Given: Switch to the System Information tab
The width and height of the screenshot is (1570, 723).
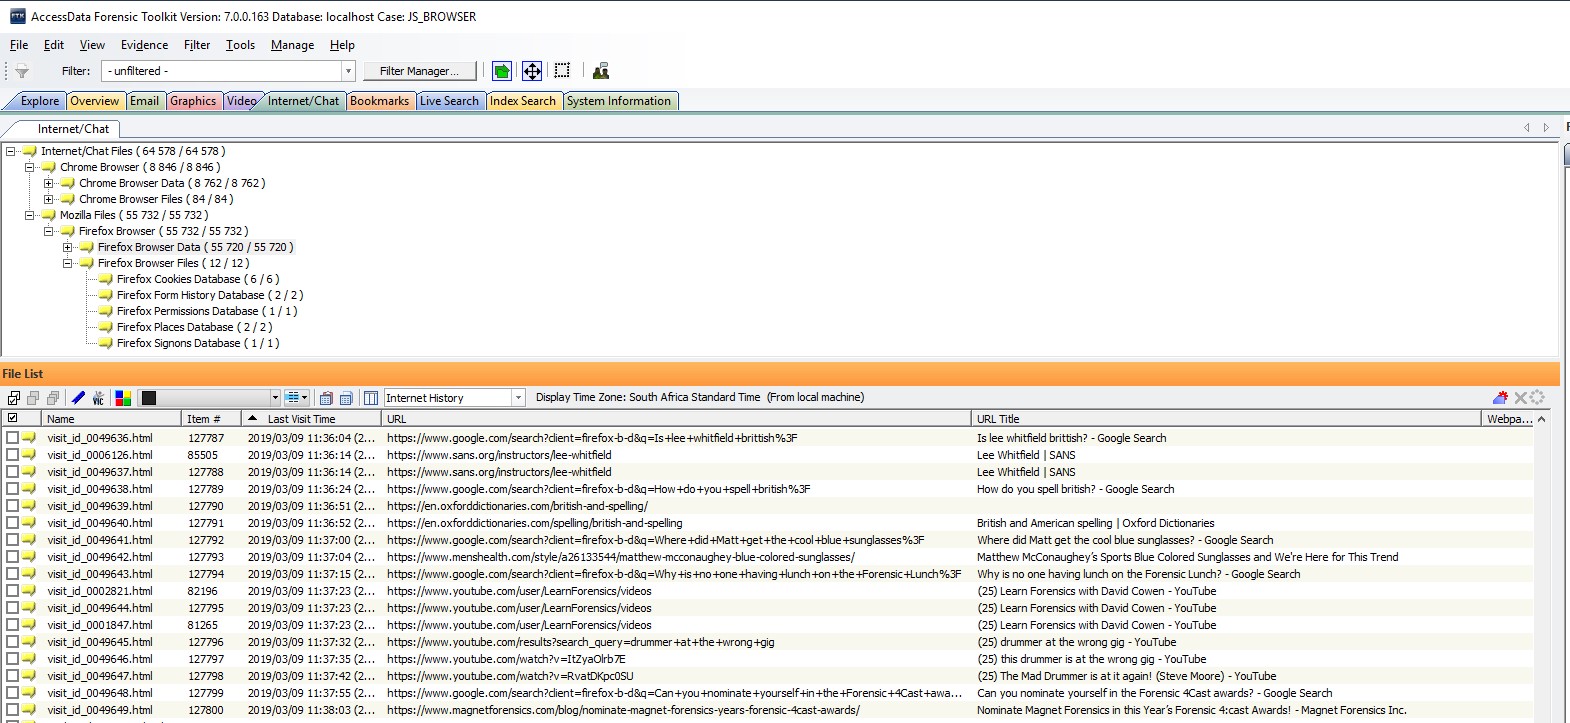Looking at the screenshot, I should [619, 101].
